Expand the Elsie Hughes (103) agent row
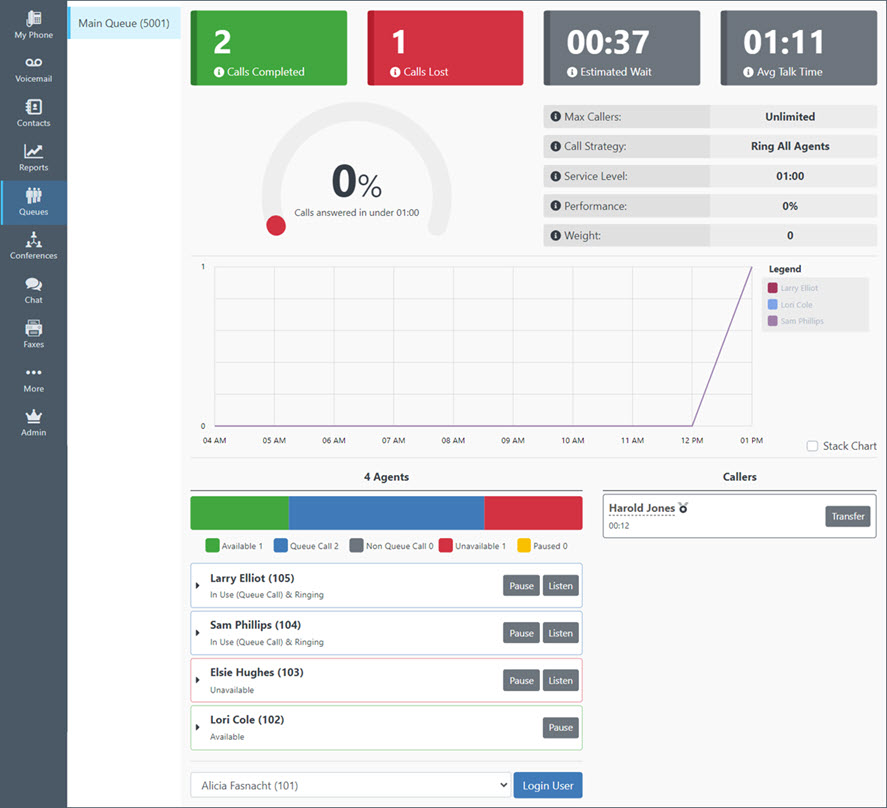Image resolution: width=887 pixels, height=808 pixels. click(197, 680)
